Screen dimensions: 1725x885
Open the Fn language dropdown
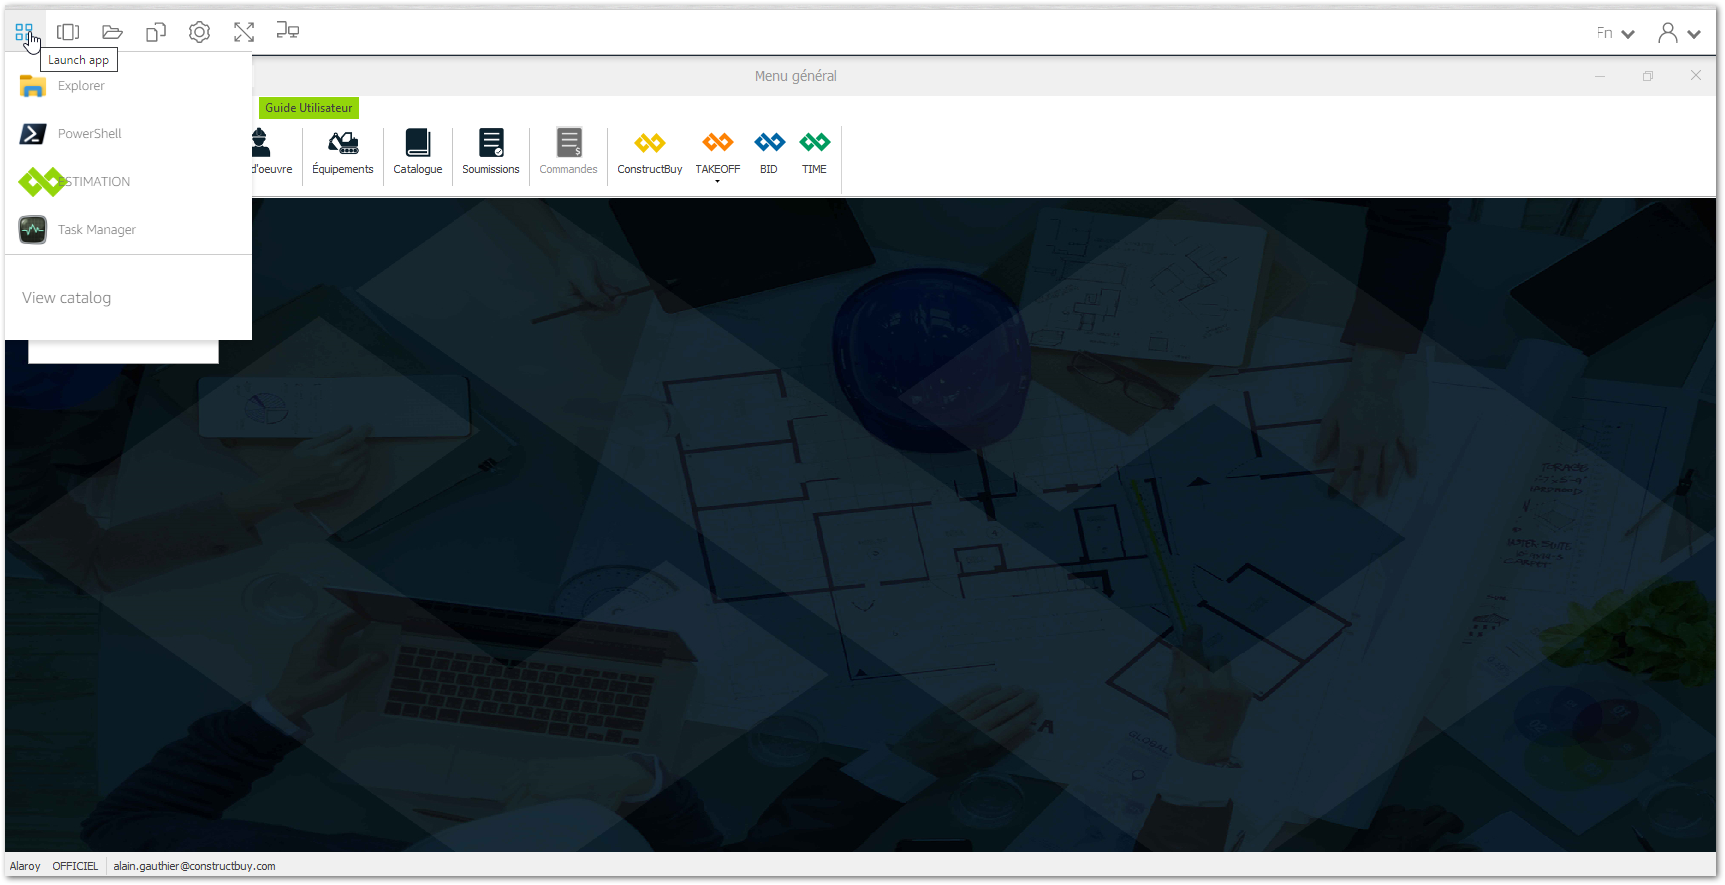pyautogui.click(x=1615, y=33)
